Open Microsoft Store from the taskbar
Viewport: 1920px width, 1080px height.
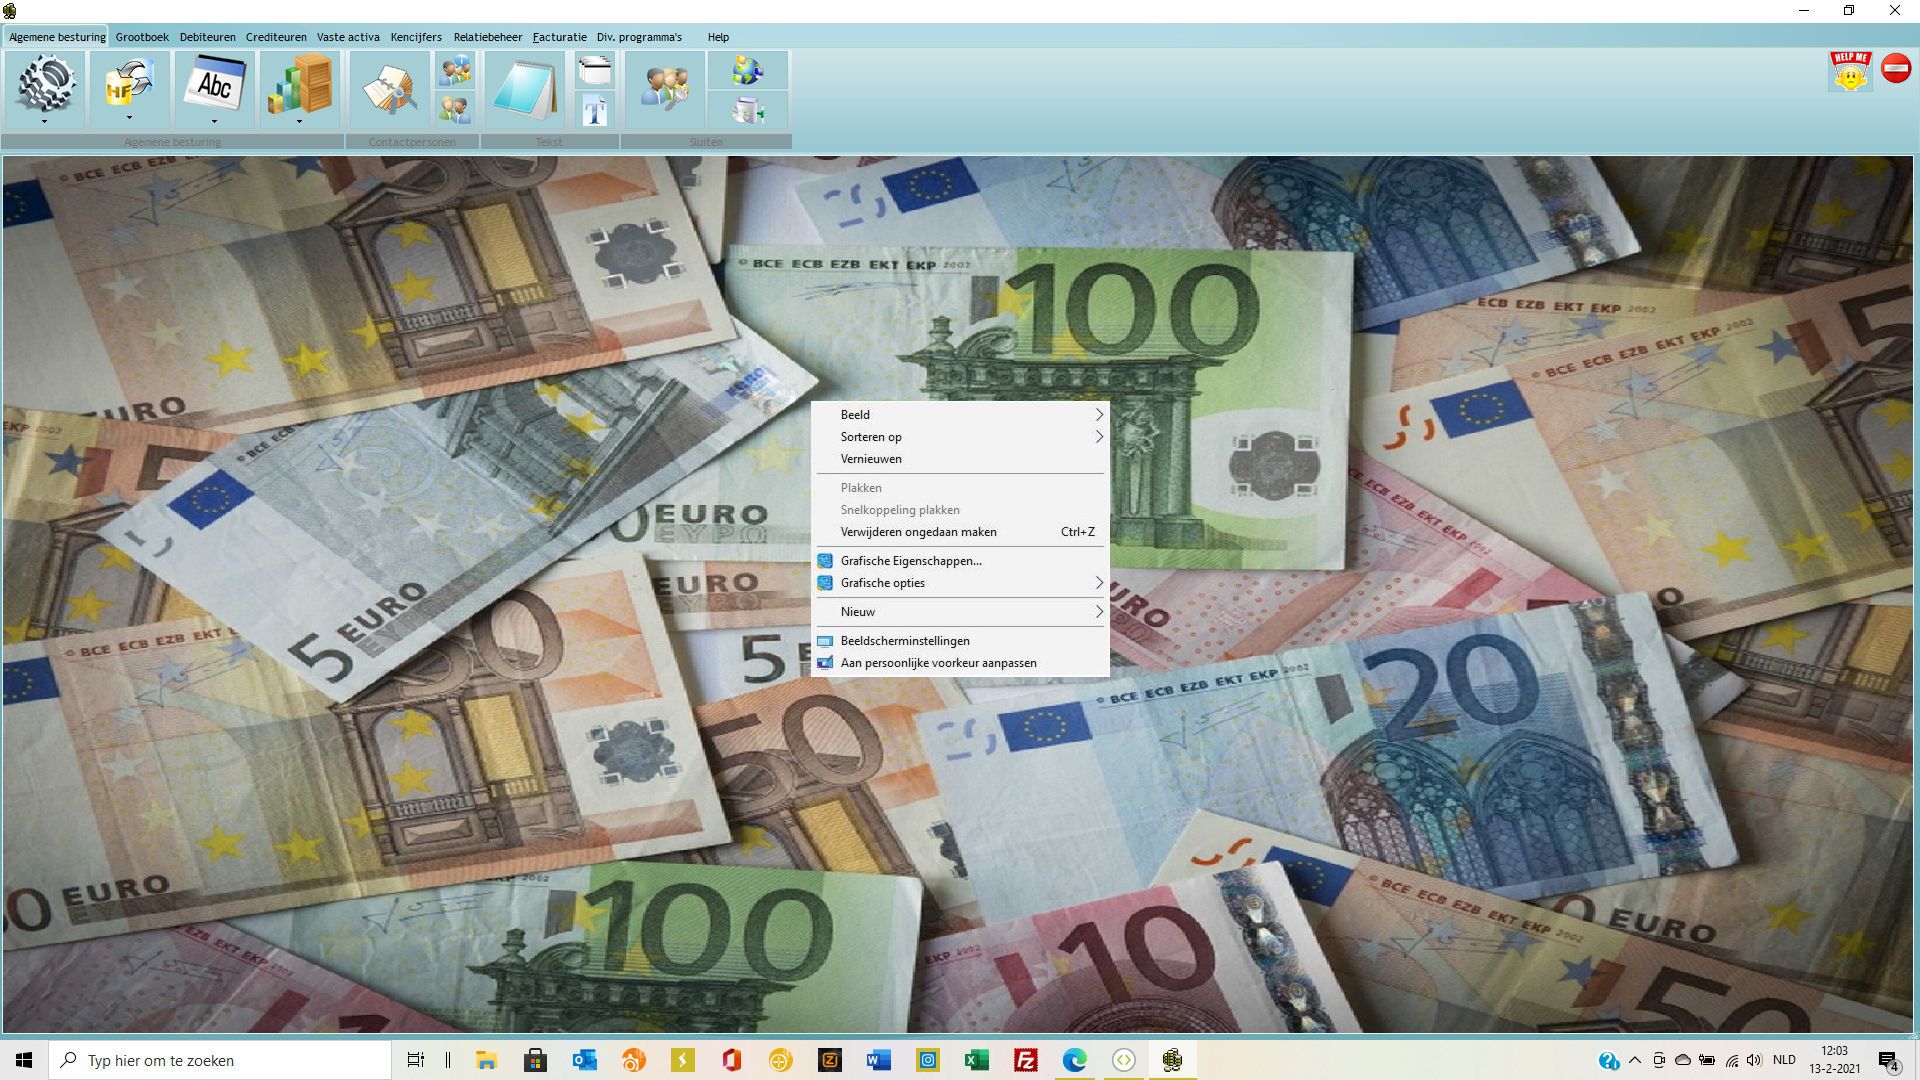click(535, 1060)
